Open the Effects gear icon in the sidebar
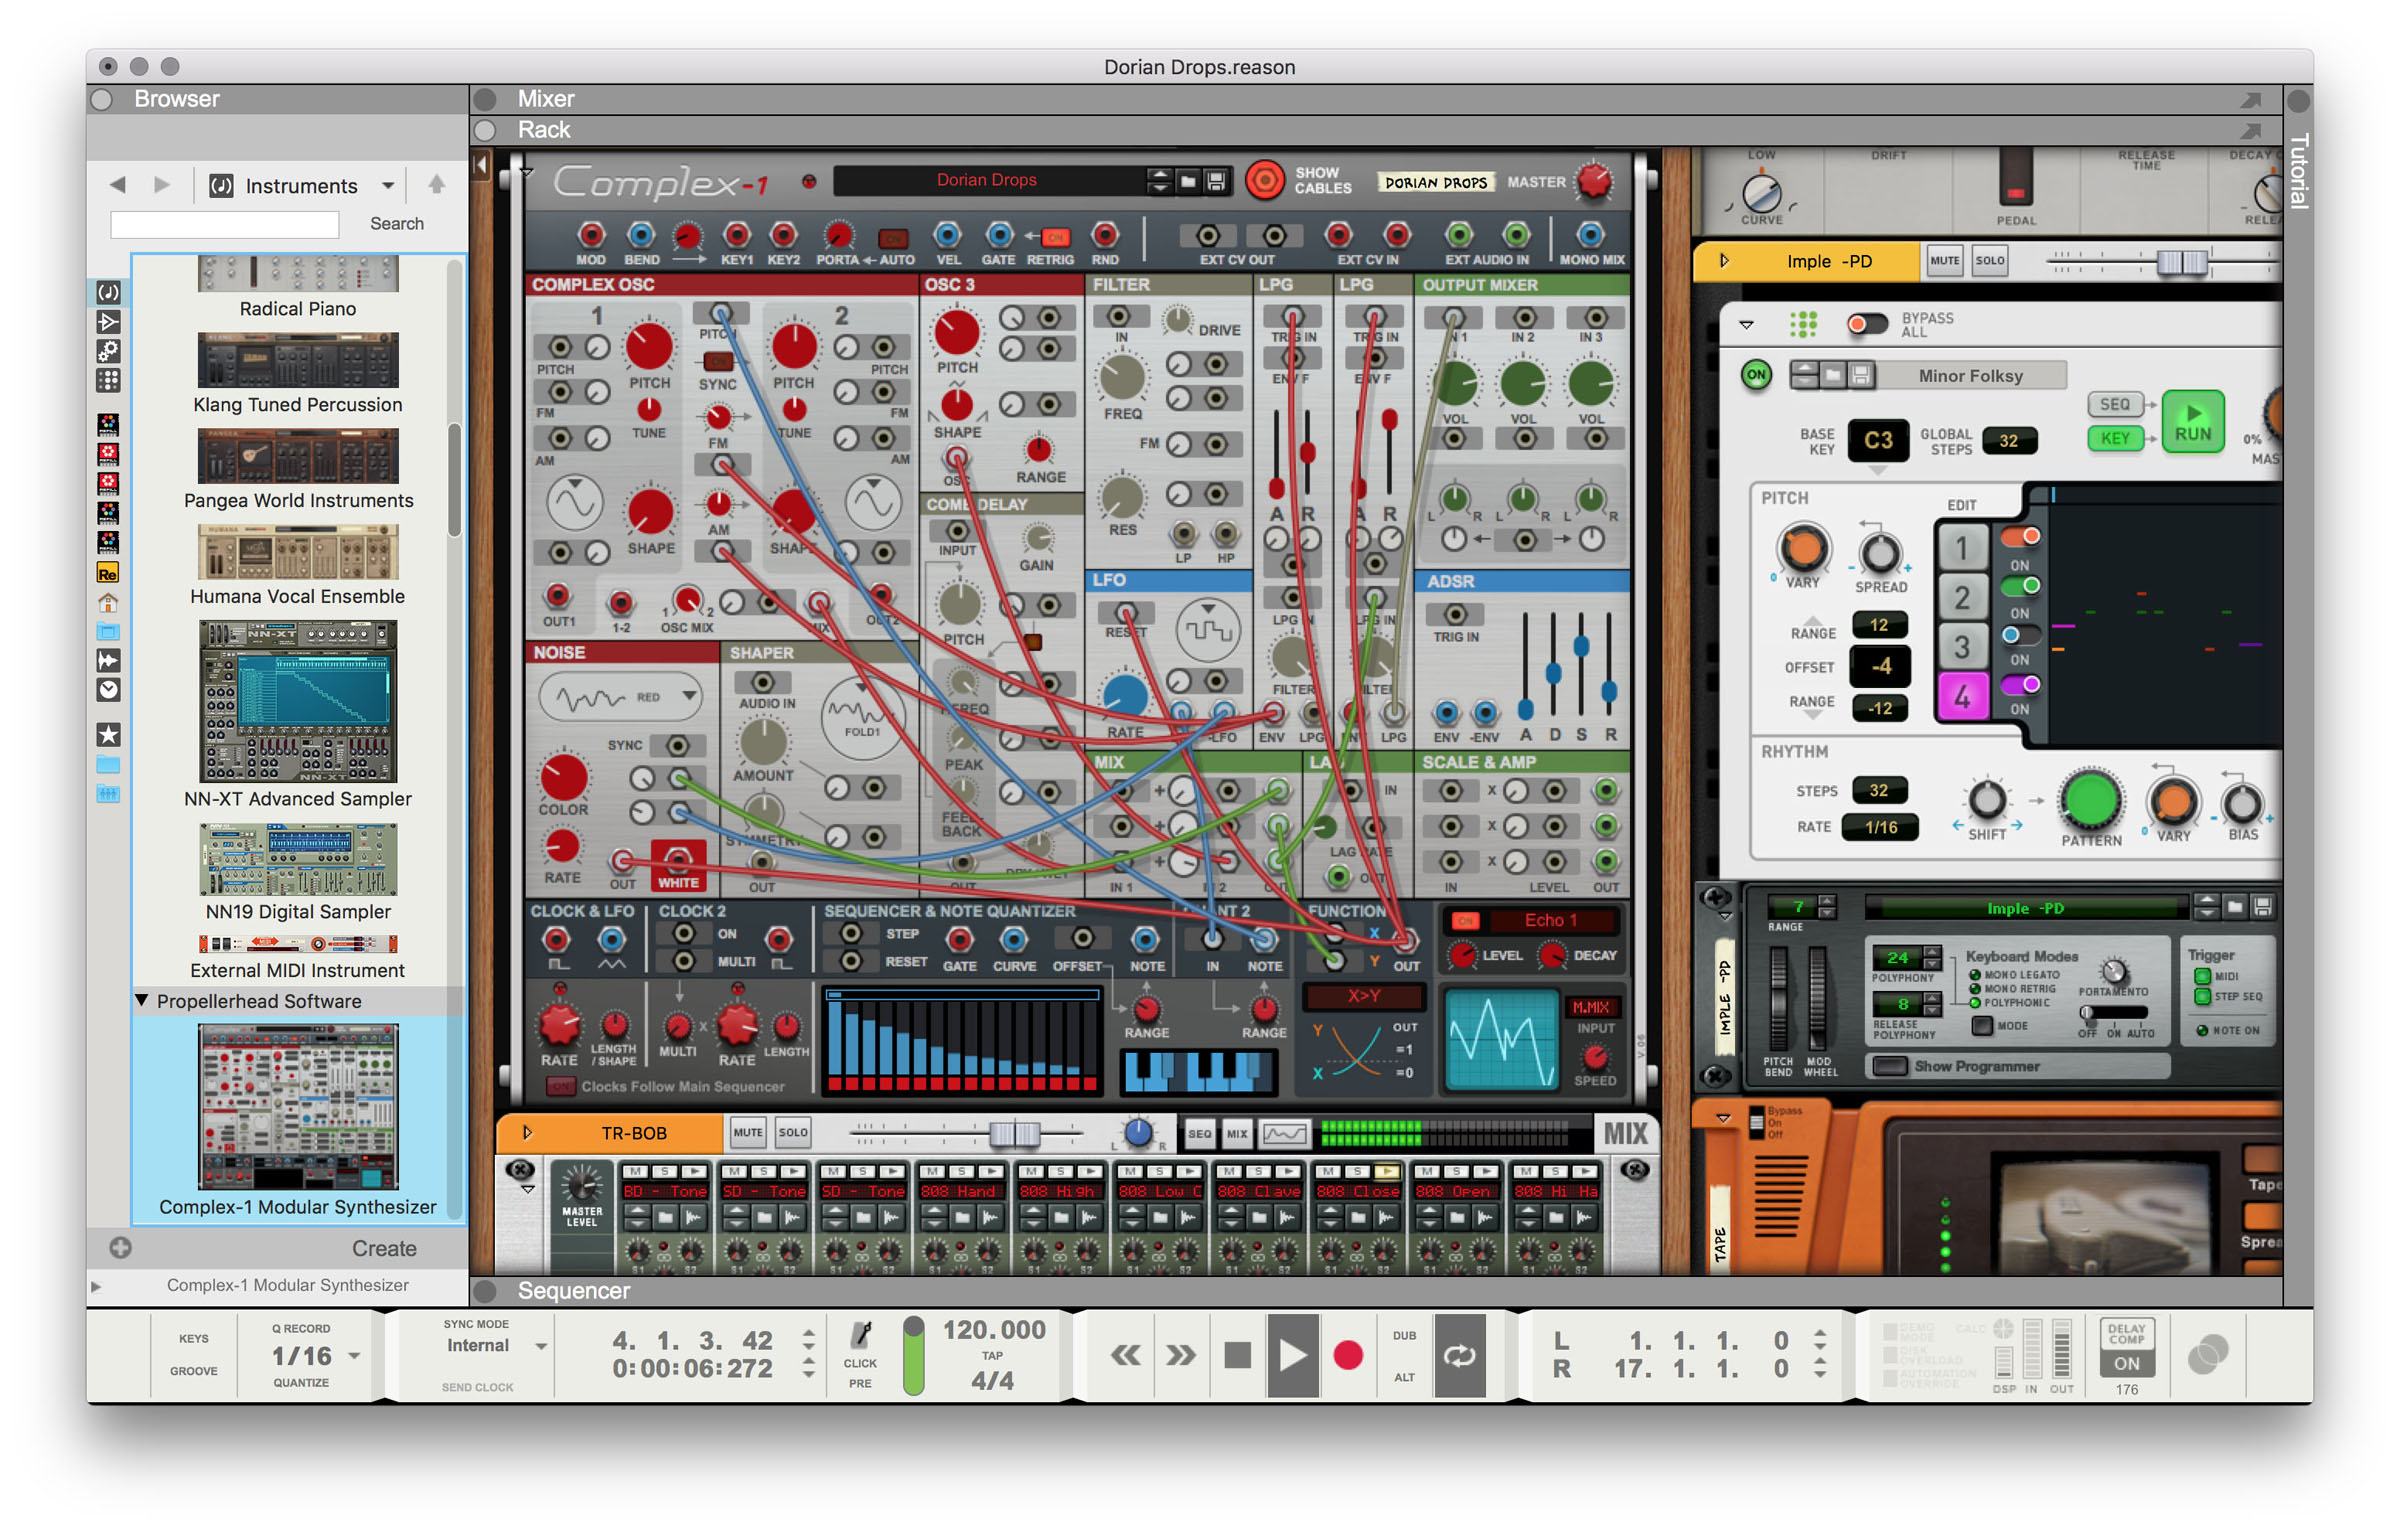2400x1529 pixels. [107, 350]
